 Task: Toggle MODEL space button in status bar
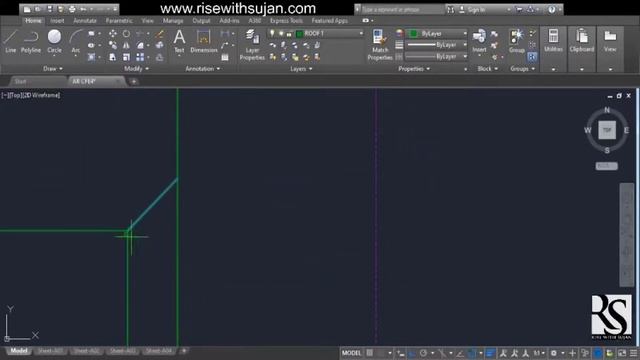(x=351, y=353)
